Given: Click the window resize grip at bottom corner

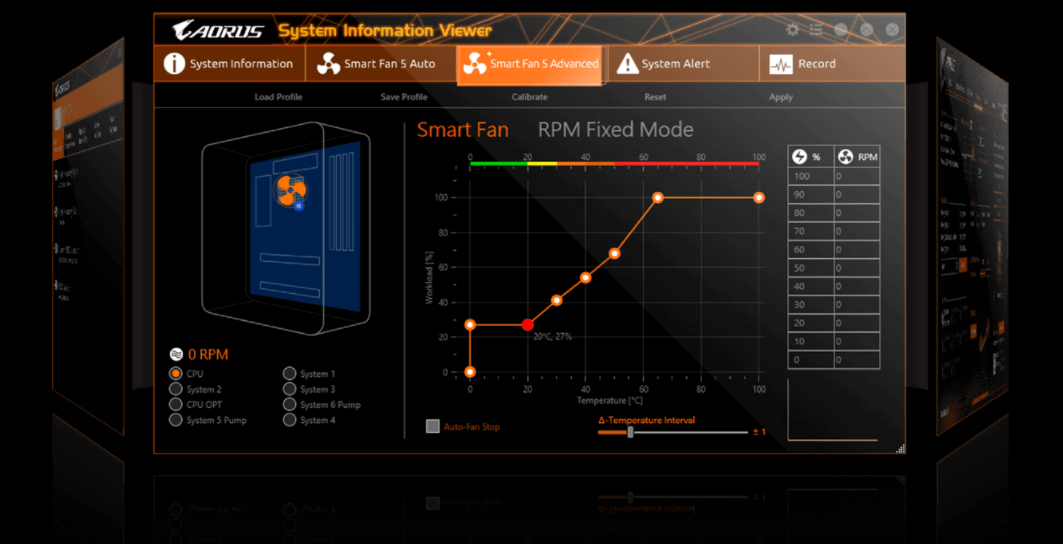Looking at the screenshot, I should point(900,448).
